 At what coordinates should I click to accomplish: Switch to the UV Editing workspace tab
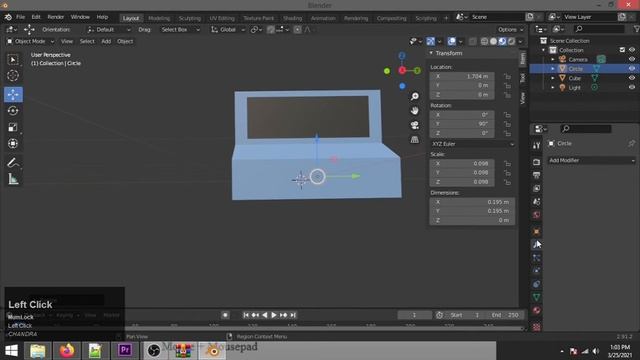point(222,18)
